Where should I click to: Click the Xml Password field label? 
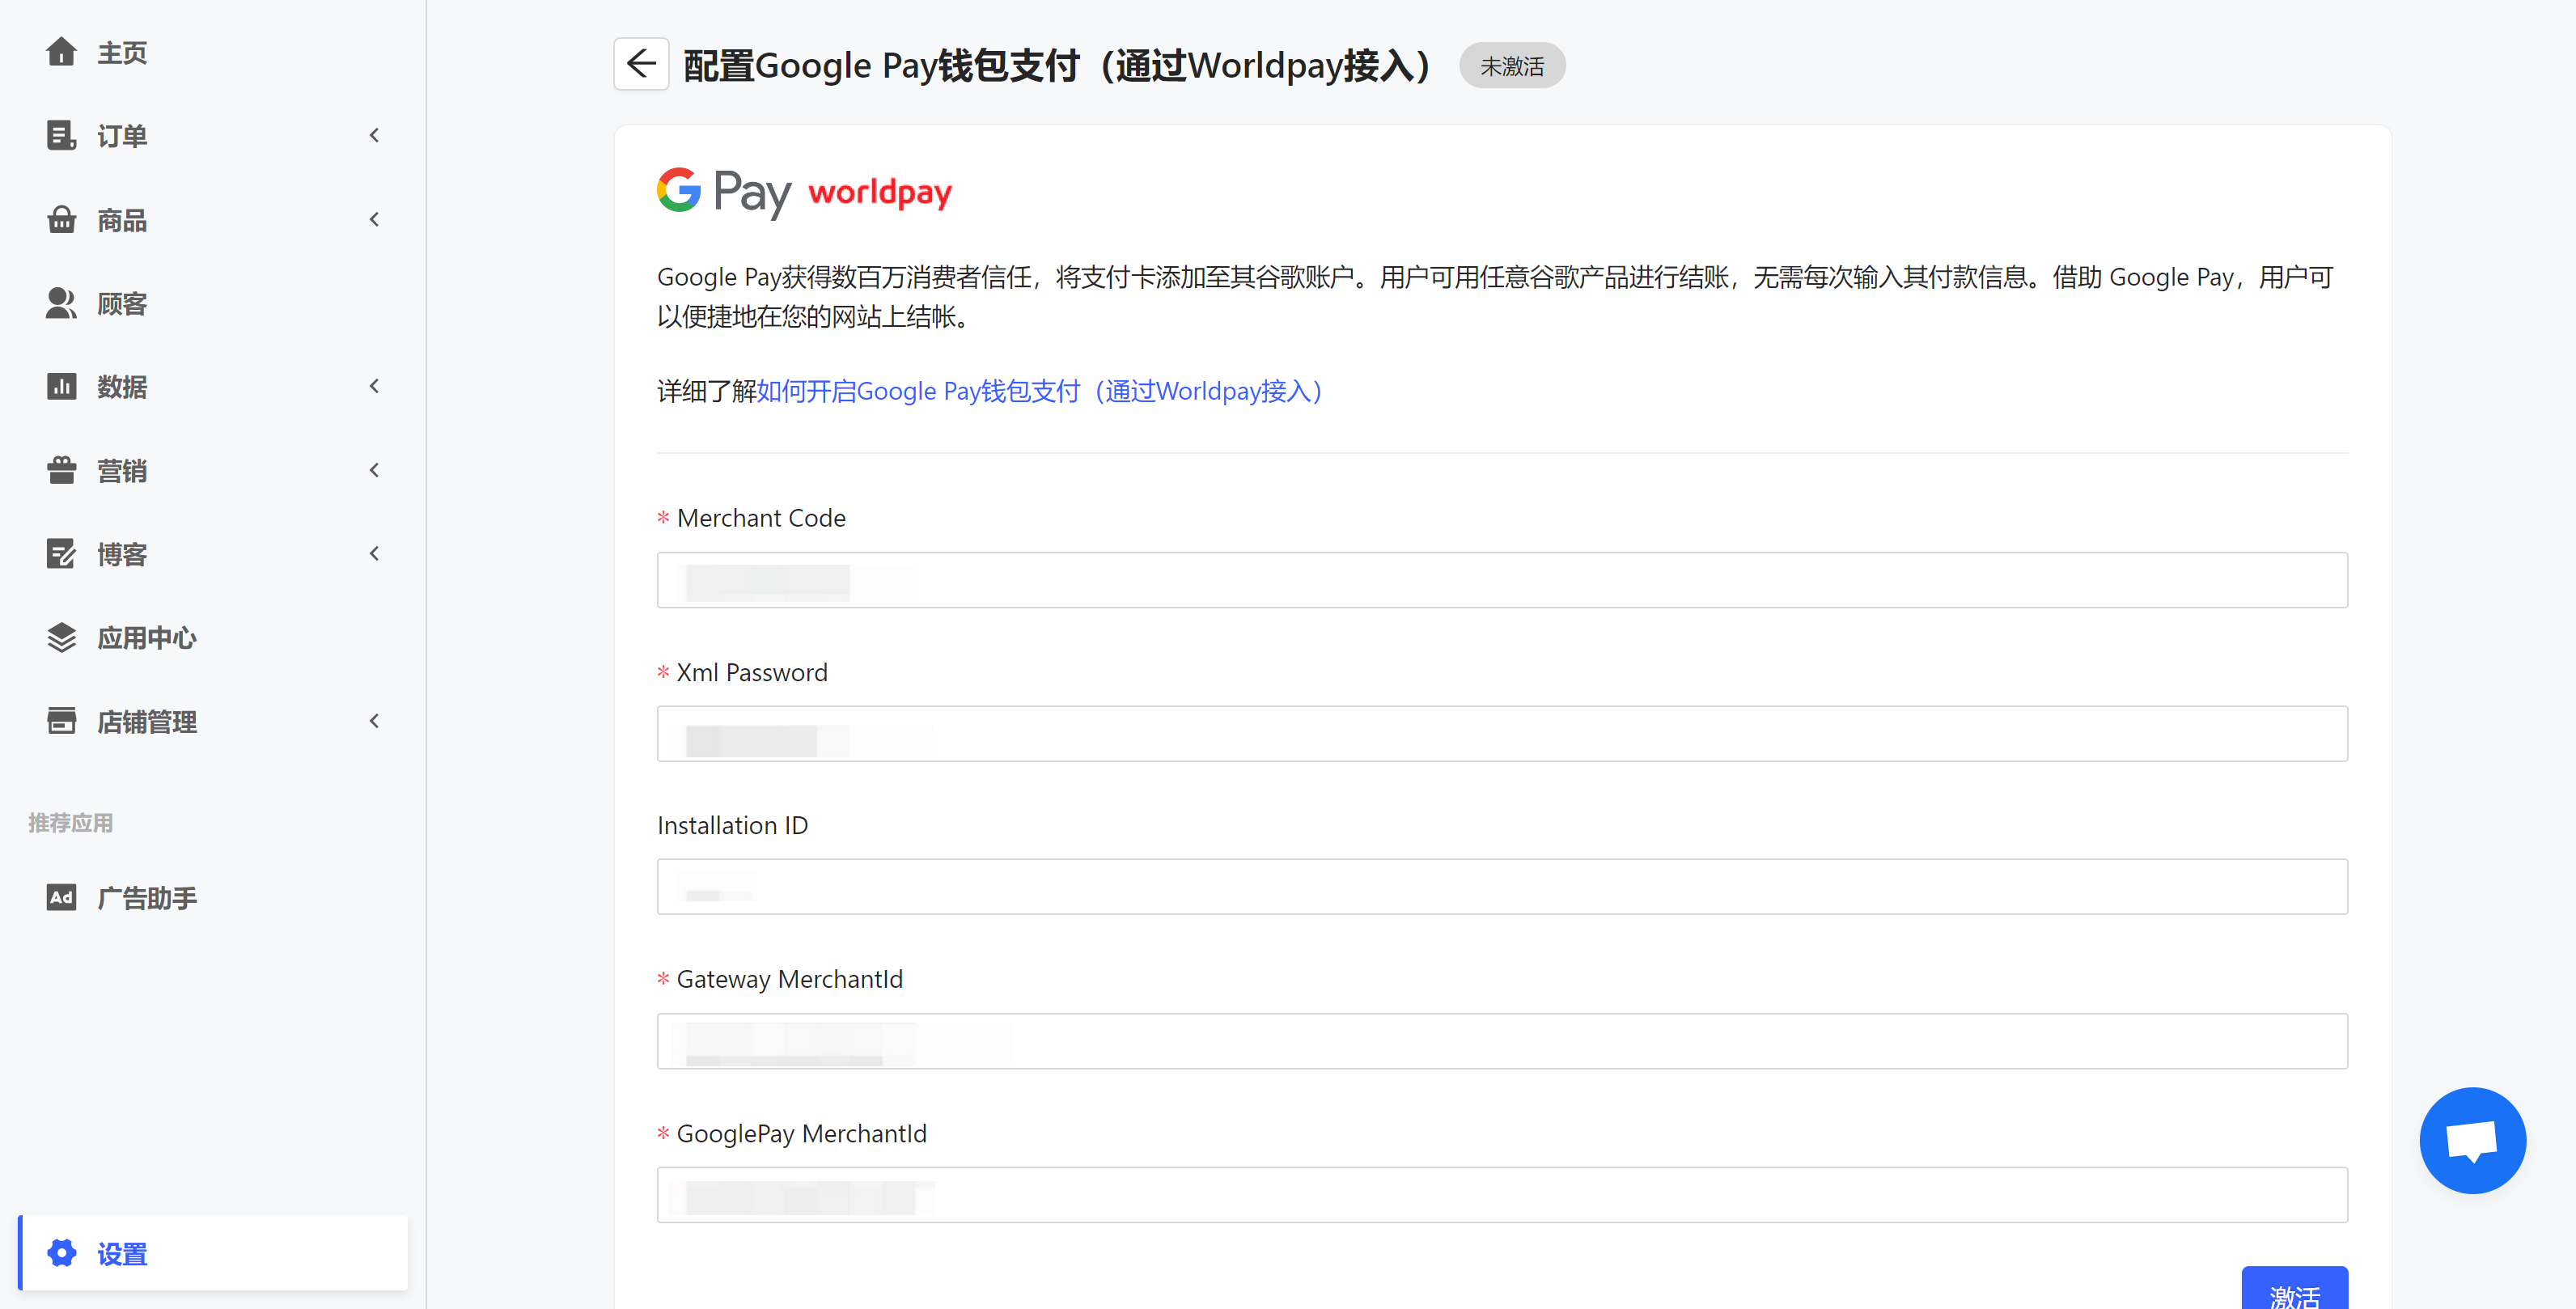(752, 672)
